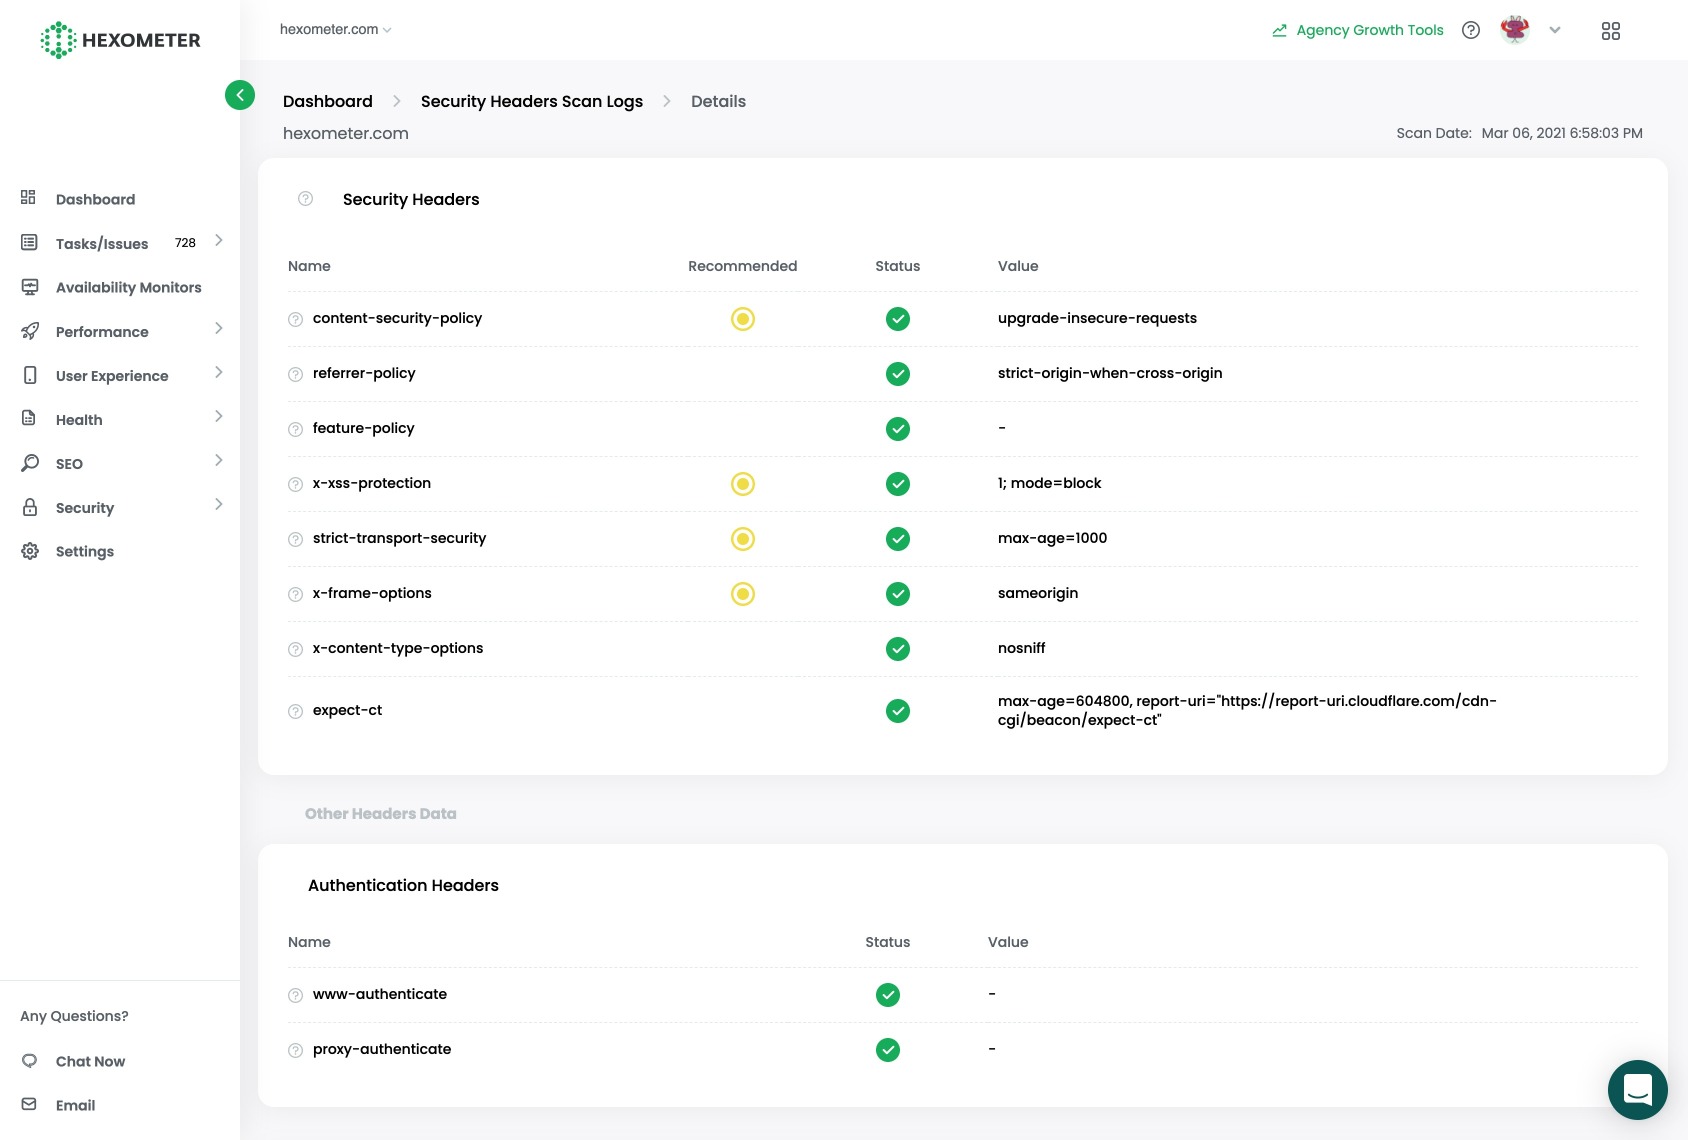
Task: Click green status check for referrer-policy
Action: coord(898,374)
